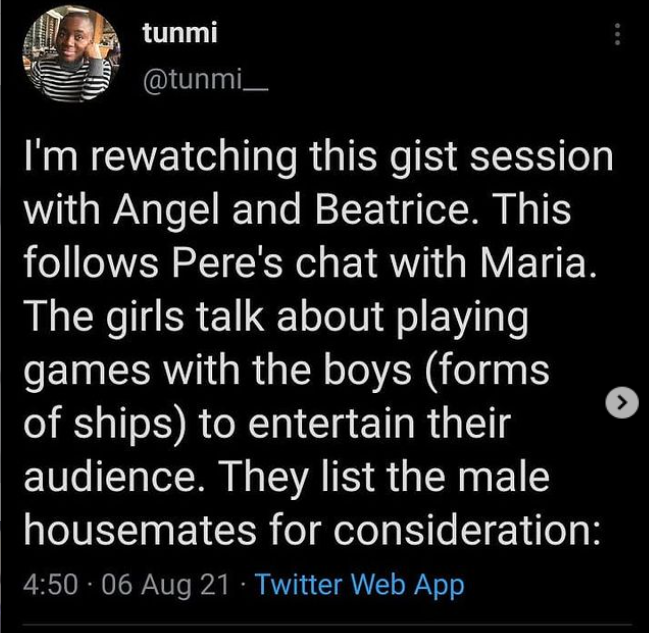Screen dimensions: 649x633
Task: Click the display name tunmi
Action: pos(180,33)
